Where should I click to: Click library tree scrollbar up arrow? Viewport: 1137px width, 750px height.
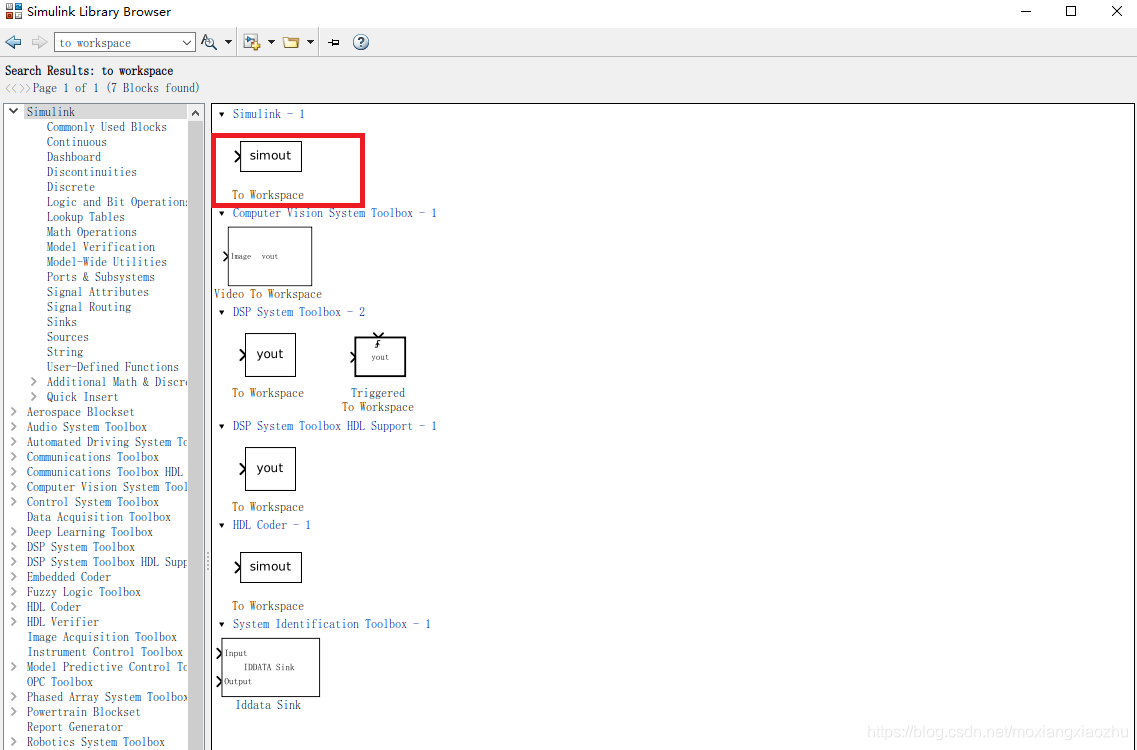(195, 112)
